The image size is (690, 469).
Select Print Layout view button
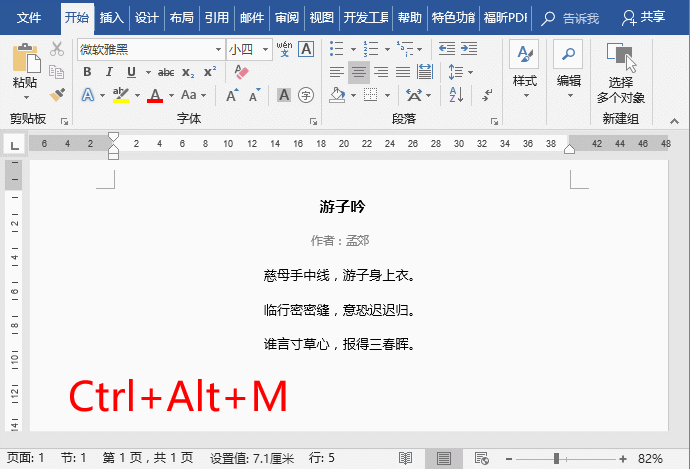pos(444,458)
